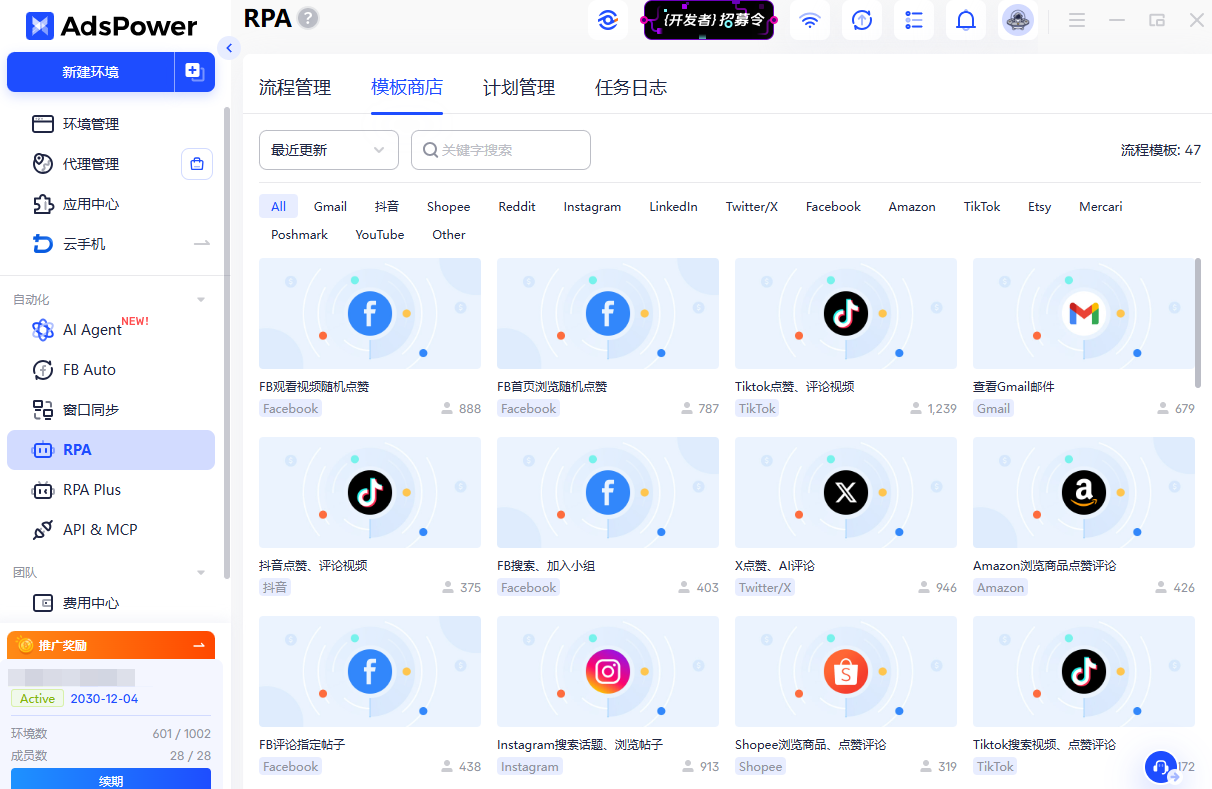Select the RPA sidebar item
The height and width of the screenshot is (789, 1212).
[111, 450]
